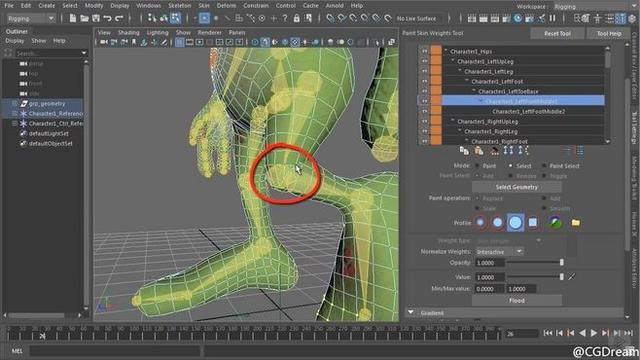Viewport: 640px width, 360px height.
Task: Open the Normalize Weights Interactive dropdown
Action: click(x=499, y=252)
